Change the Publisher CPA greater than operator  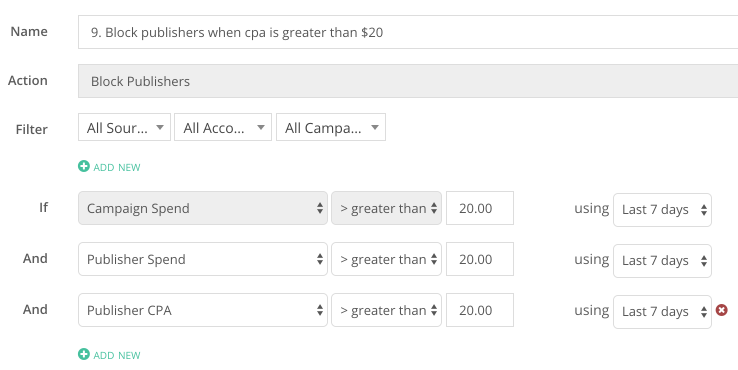[386, 310]
